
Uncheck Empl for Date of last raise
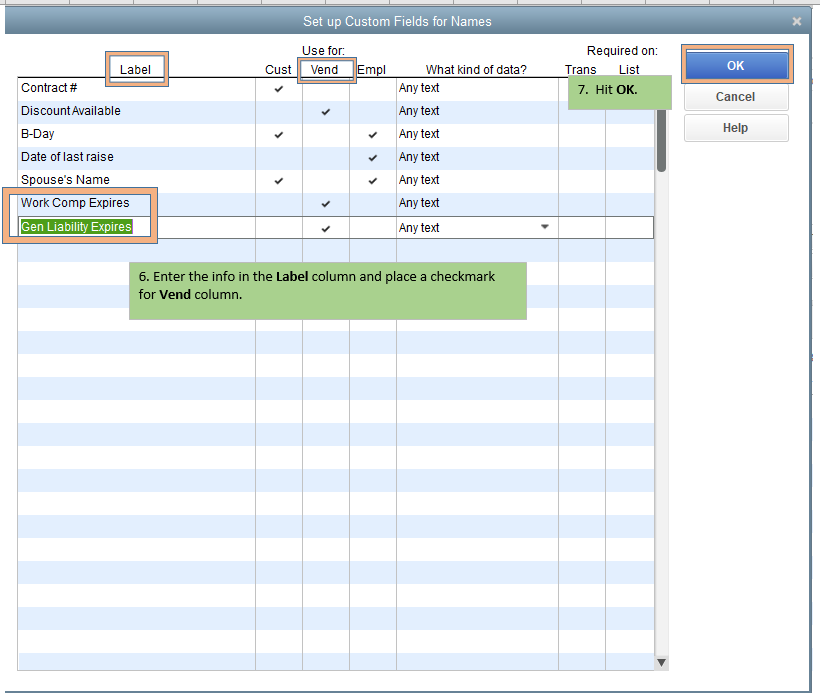click(373, 157)
